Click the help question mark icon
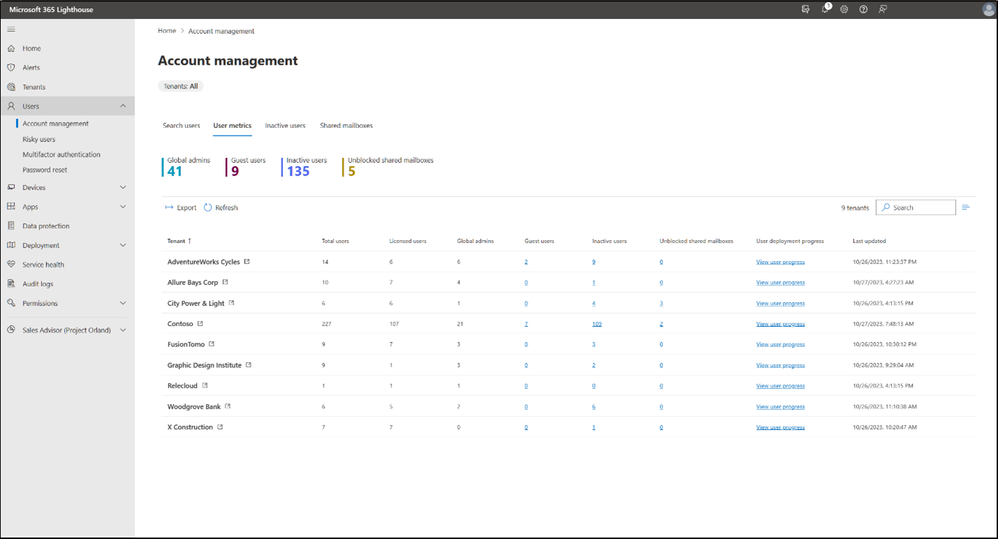The width and height of the screenshot is (998, 539). [863, 10]
